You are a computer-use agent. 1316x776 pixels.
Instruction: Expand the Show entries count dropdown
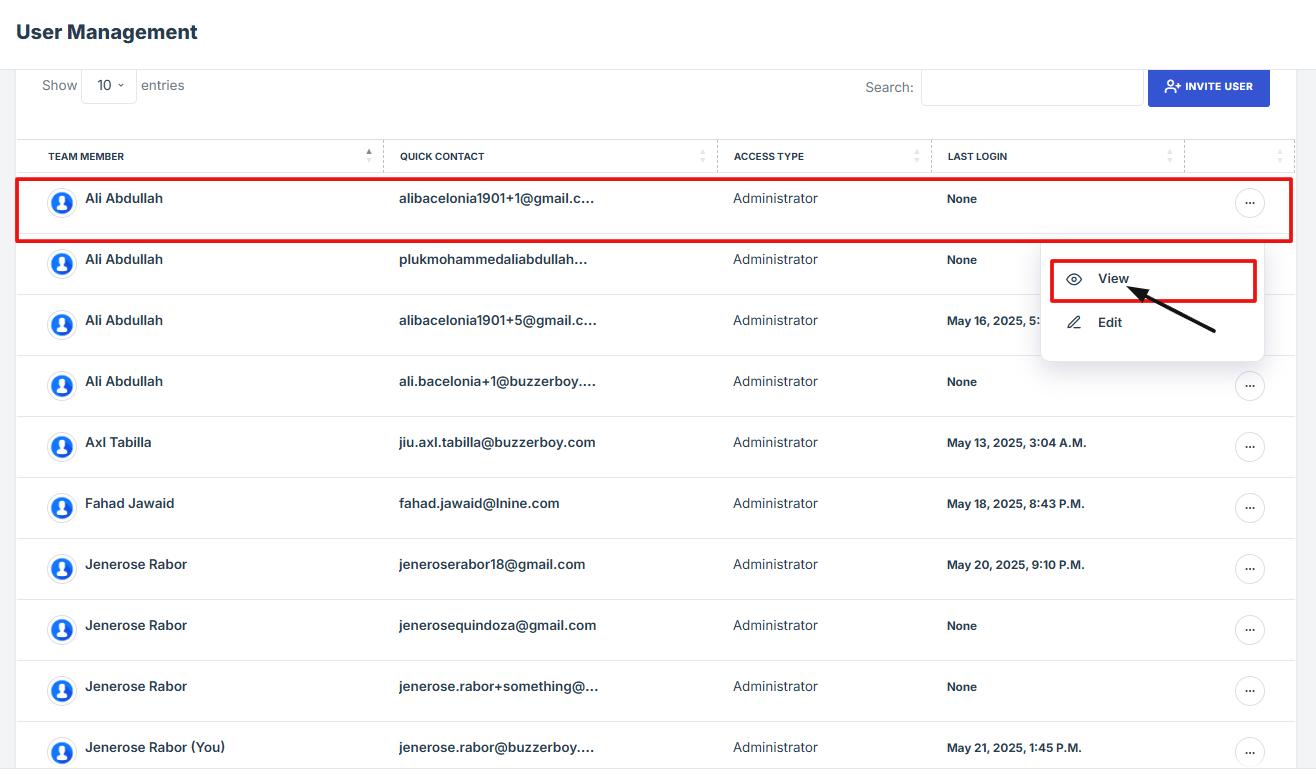[109, 86]
